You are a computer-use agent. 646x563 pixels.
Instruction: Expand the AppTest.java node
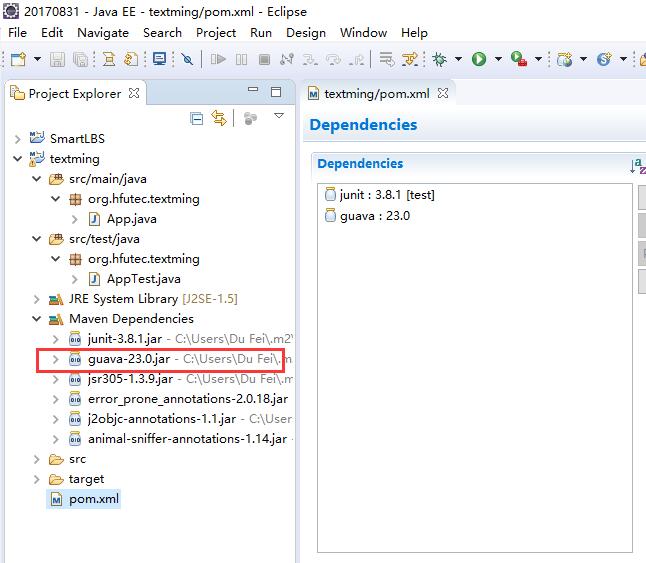(x=75, y=279)
